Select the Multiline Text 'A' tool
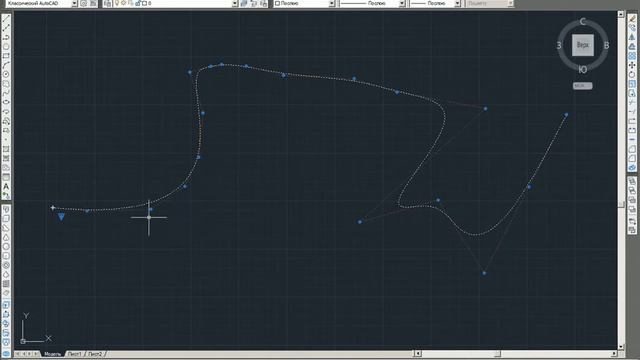 (x=6, y=187)
